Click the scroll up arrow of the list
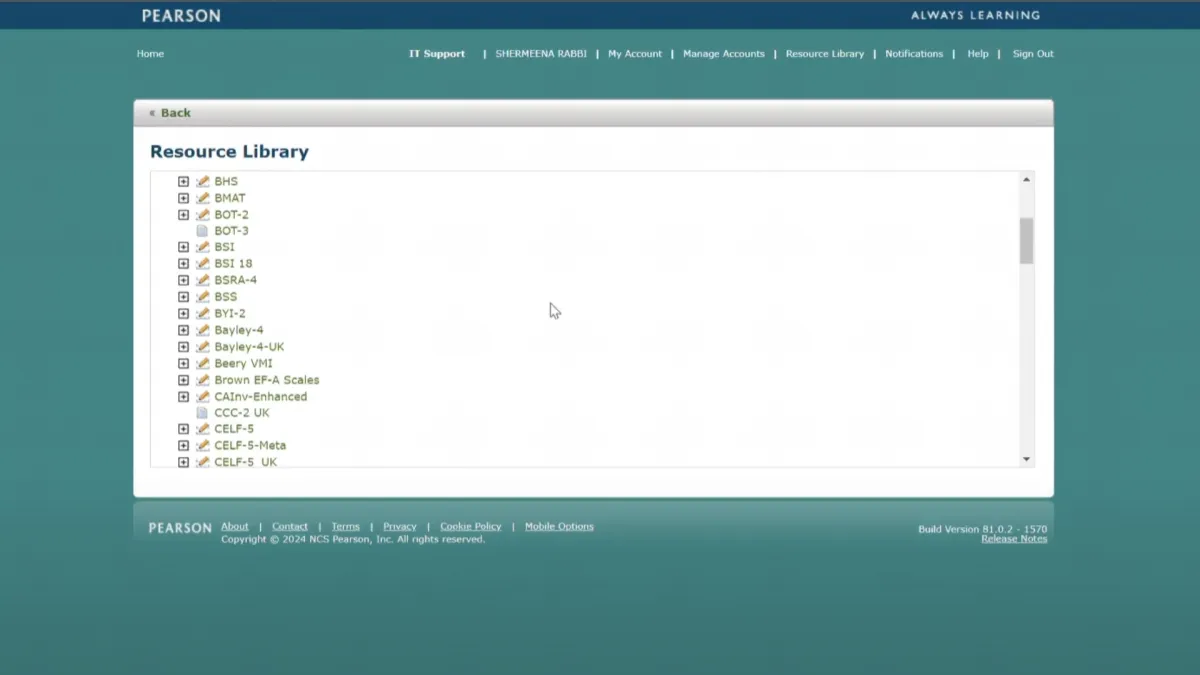The width and height of the screenshot is (1200, 675). 1026,180
